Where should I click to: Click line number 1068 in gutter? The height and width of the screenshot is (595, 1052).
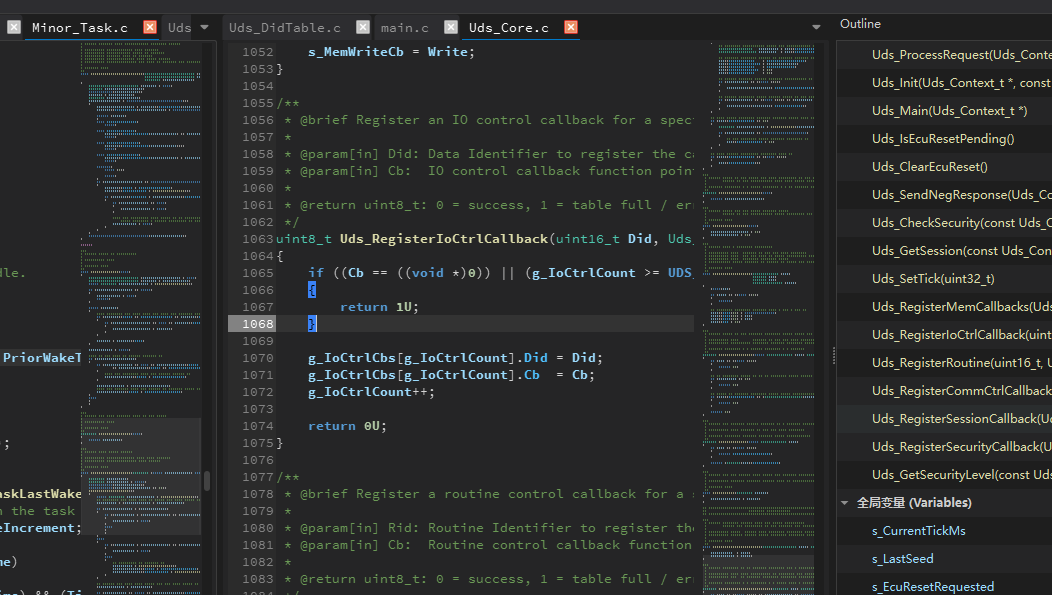coord(258,323)
